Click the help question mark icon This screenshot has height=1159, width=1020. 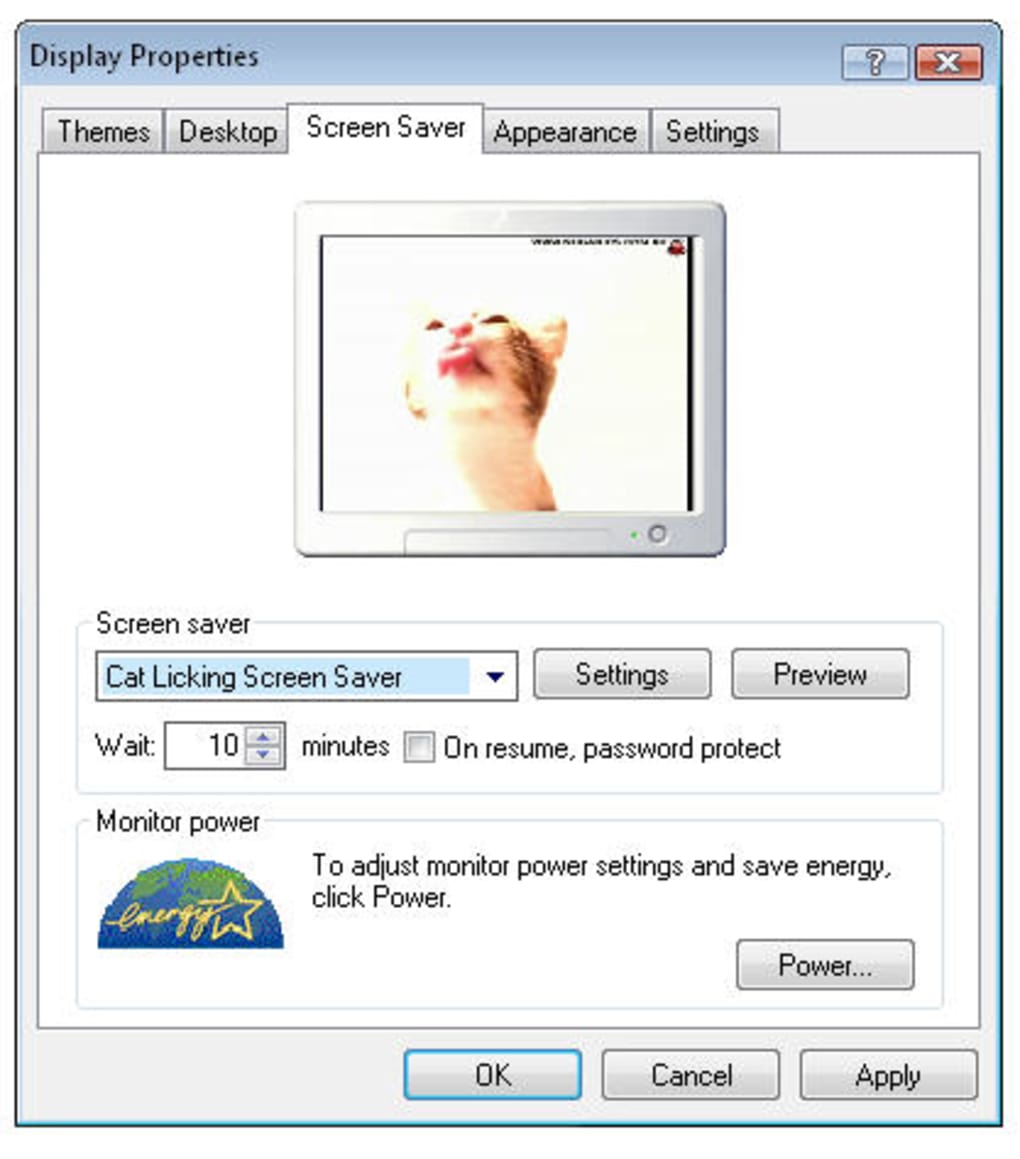point(875,62)
